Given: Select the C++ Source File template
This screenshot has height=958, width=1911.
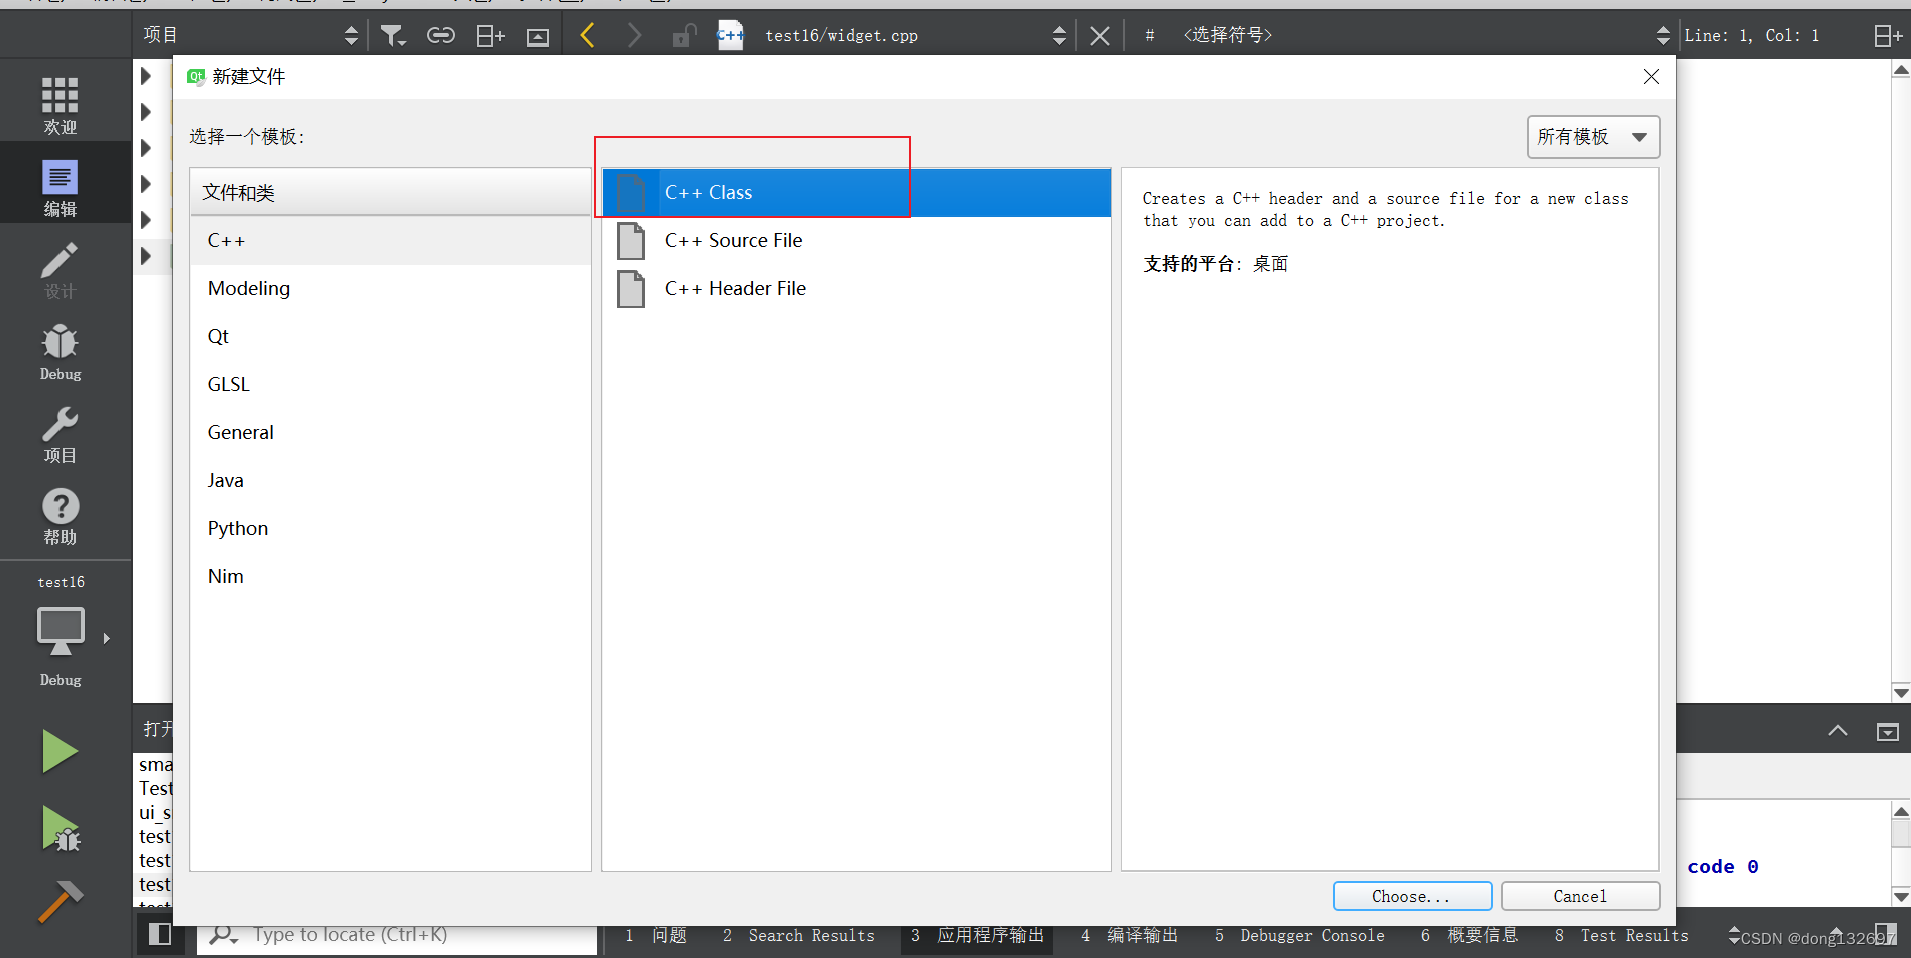Looking at the screenshot, I should [856, 241].
